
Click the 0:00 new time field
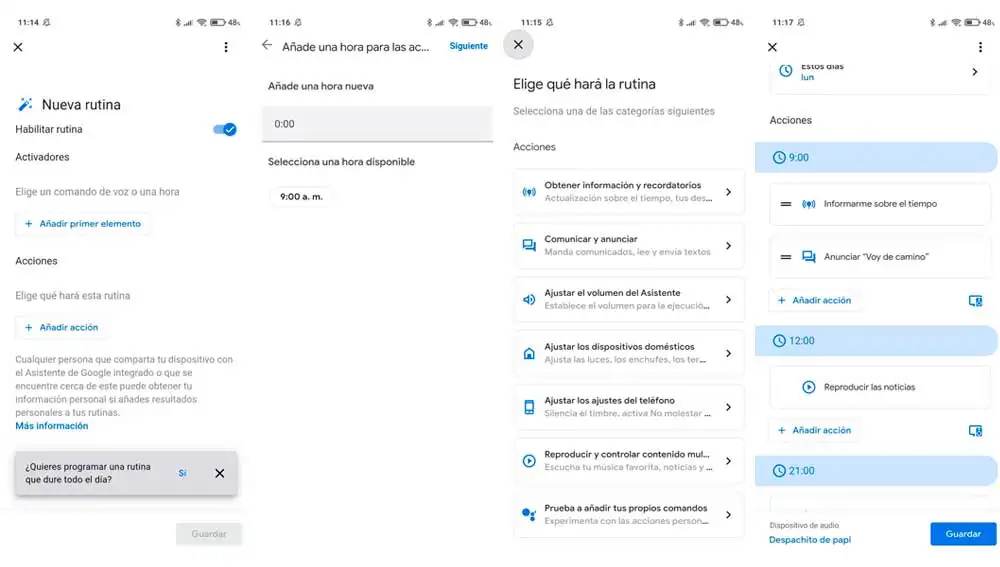pyautogui.click(x=377, y=124)
